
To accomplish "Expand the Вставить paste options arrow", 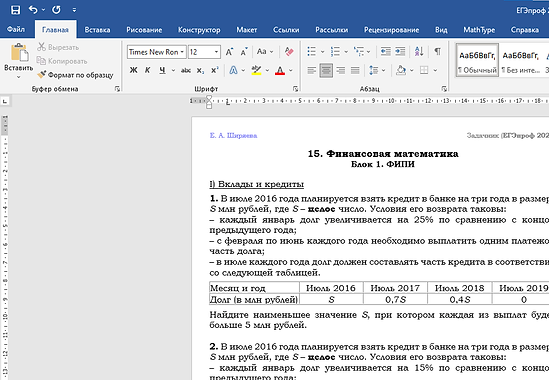I will tap(19, 77).
